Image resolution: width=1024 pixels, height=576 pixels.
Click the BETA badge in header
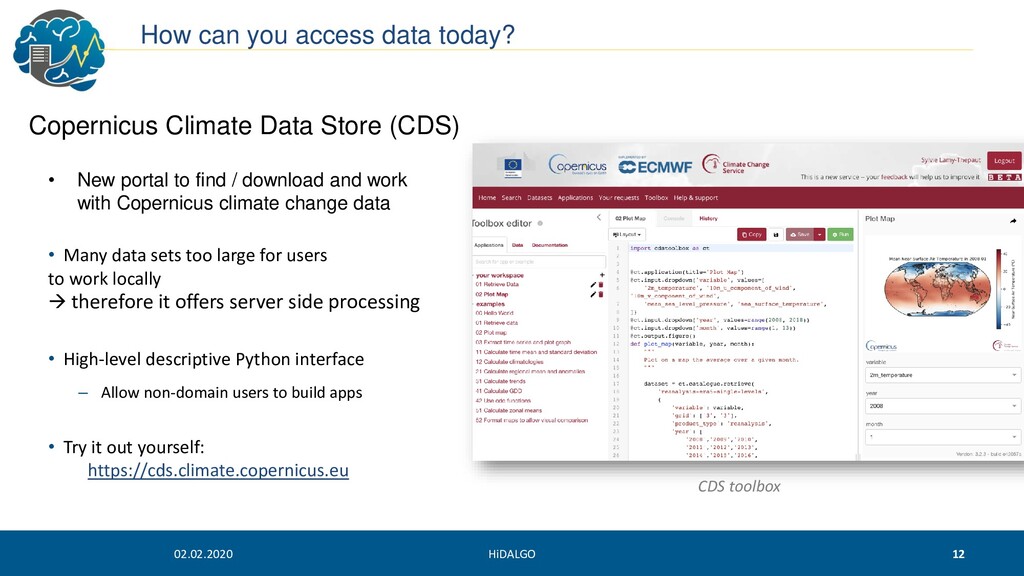1004,178
